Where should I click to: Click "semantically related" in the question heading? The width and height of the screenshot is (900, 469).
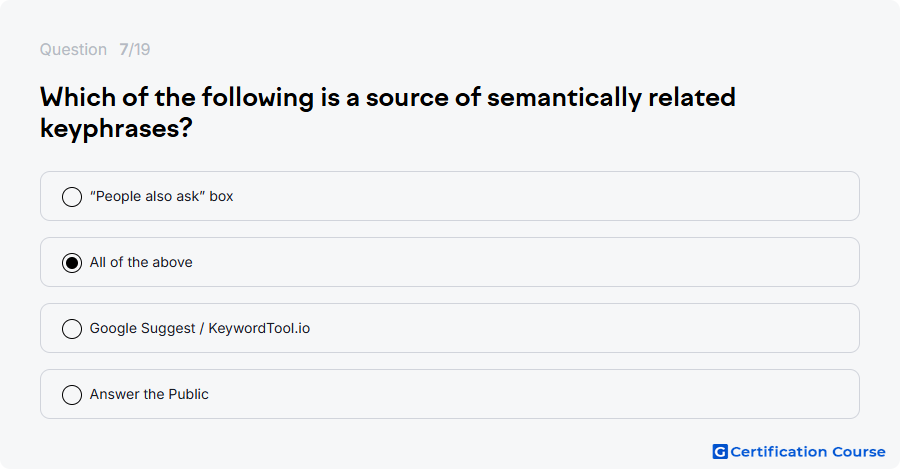(611, 98)
